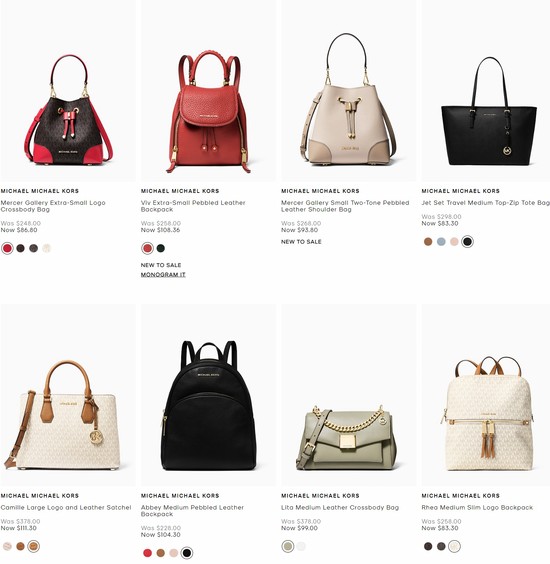550x564 pixels.
Task: Select the black swatch under Jet Set tote
Action: [x=467, y=242]
